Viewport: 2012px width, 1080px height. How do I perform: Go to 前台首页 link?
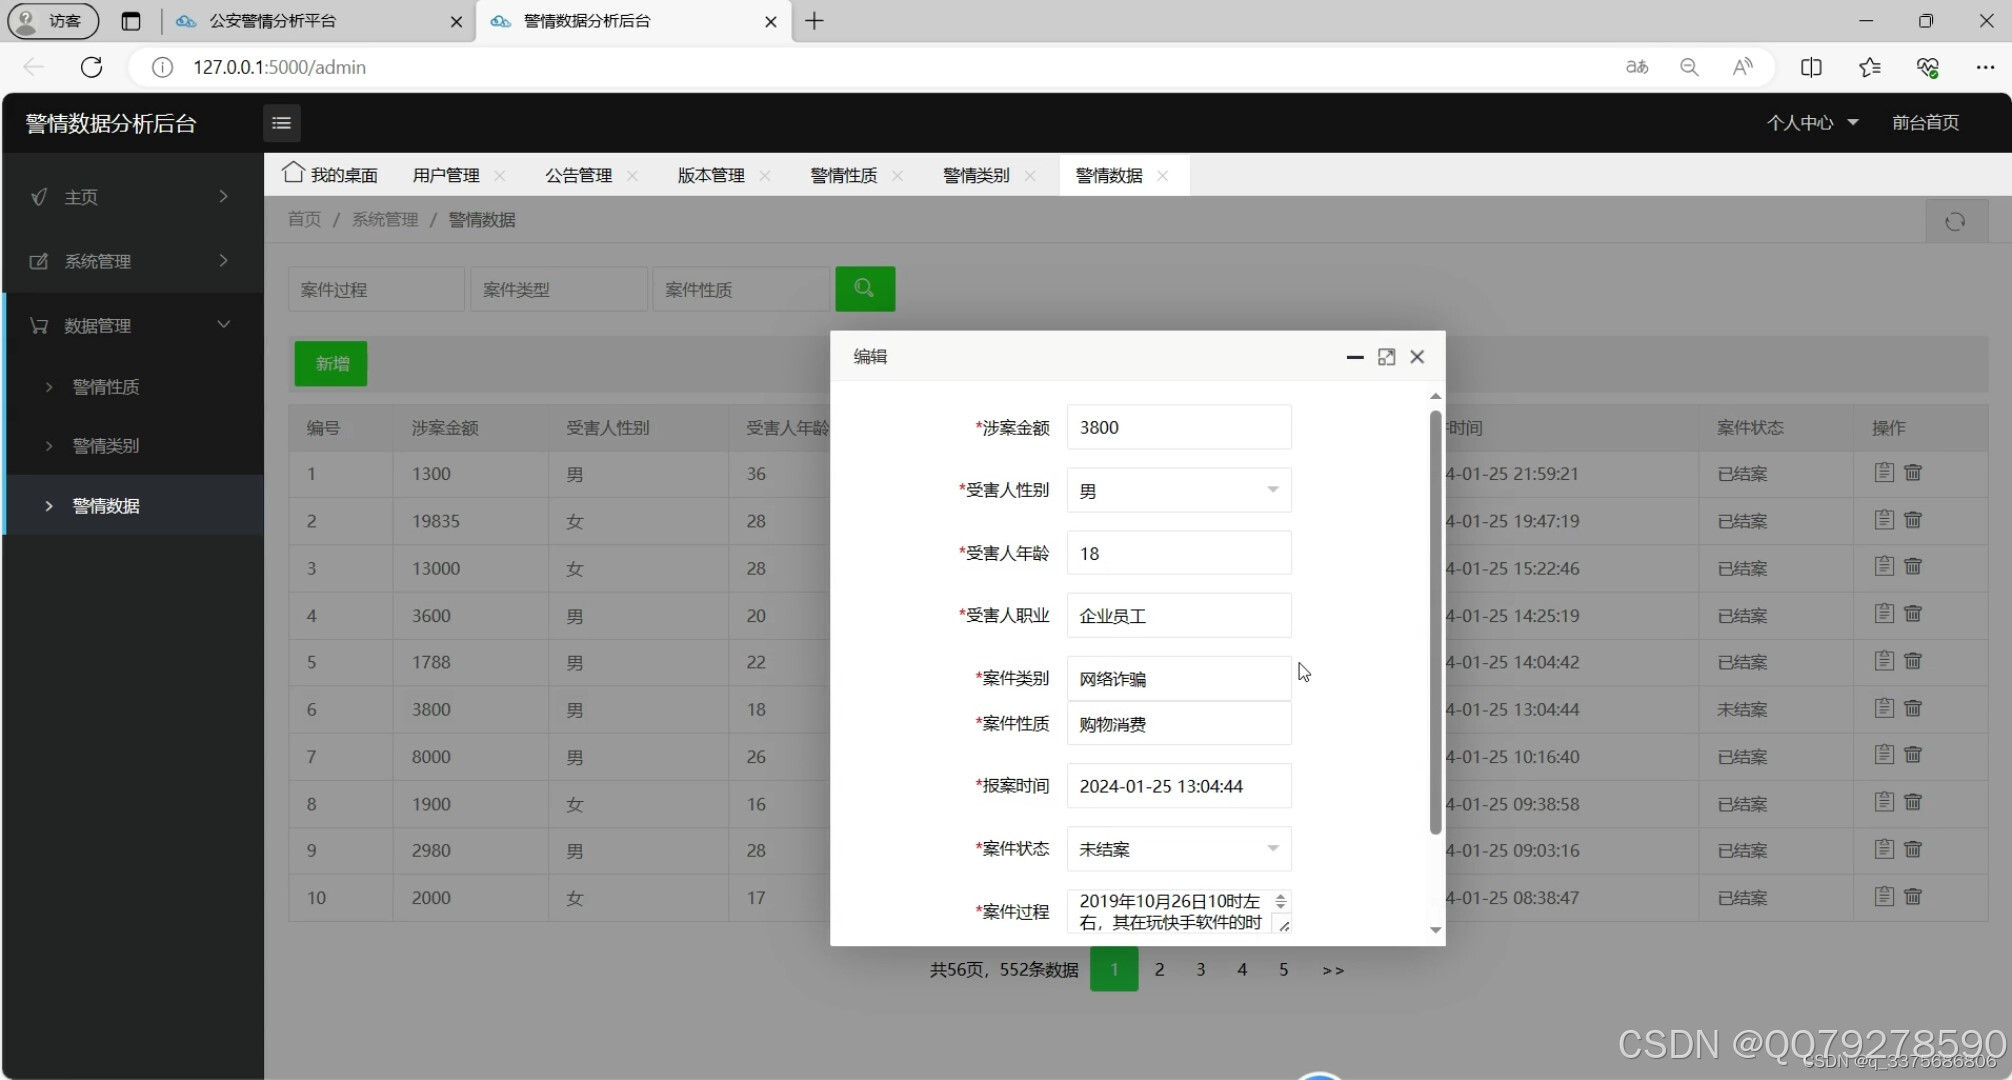(x=1925, y=123)
